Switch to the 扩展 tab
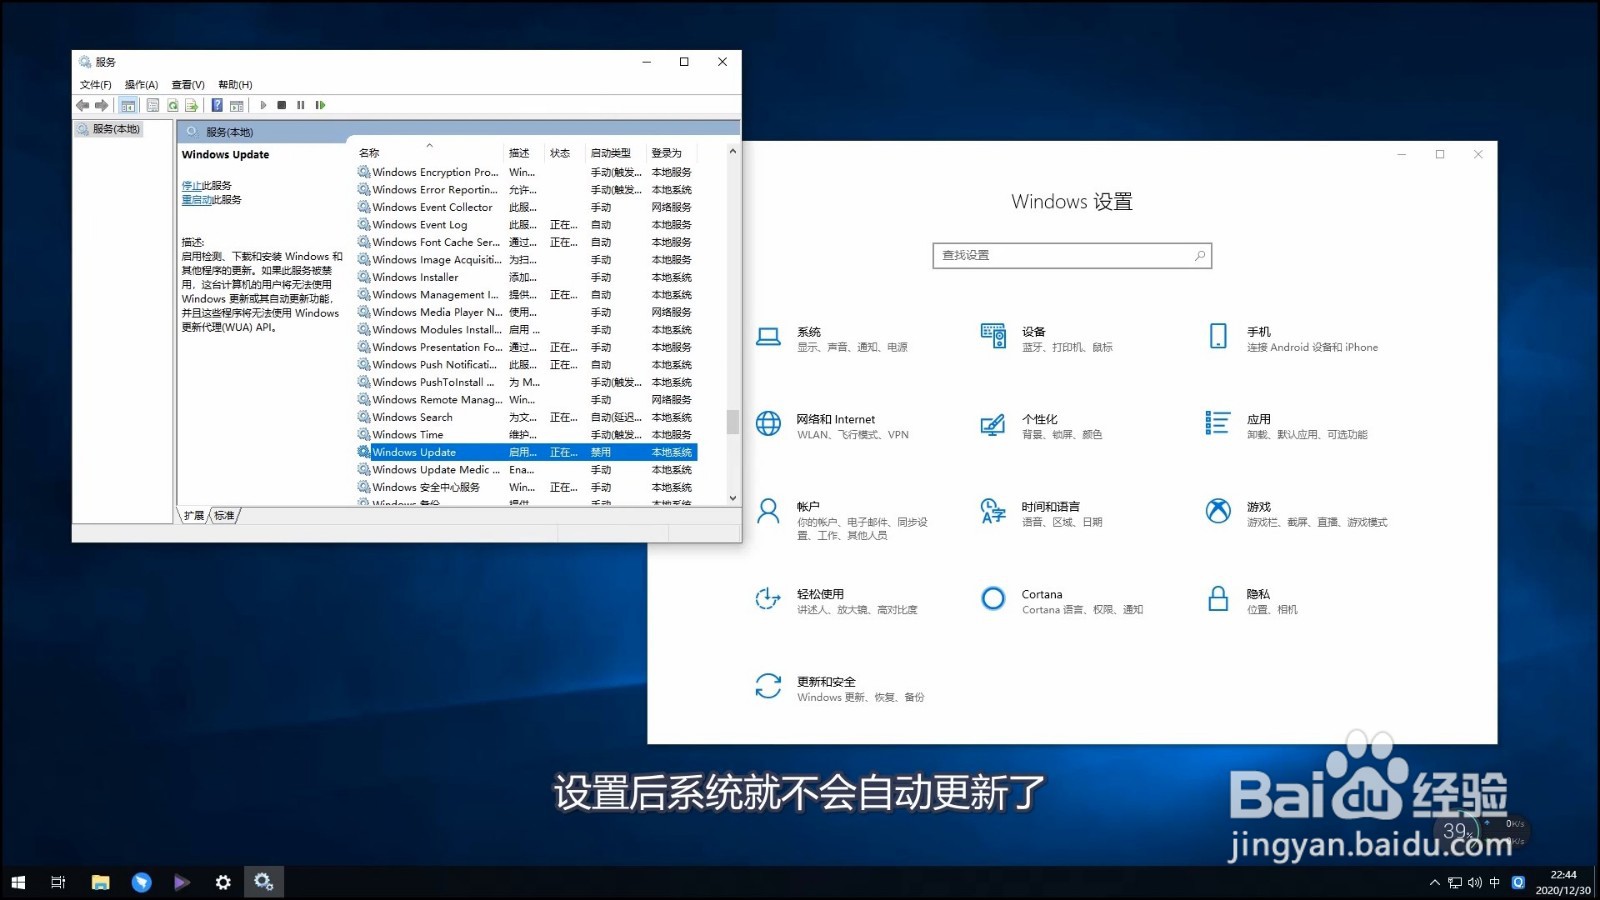 tap(193, 515)
